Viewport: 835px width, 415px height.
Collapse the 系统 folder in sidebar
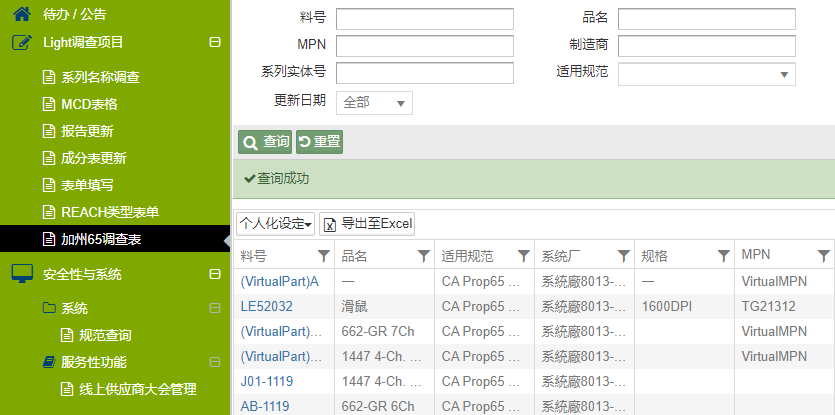[x=214, y=308]
